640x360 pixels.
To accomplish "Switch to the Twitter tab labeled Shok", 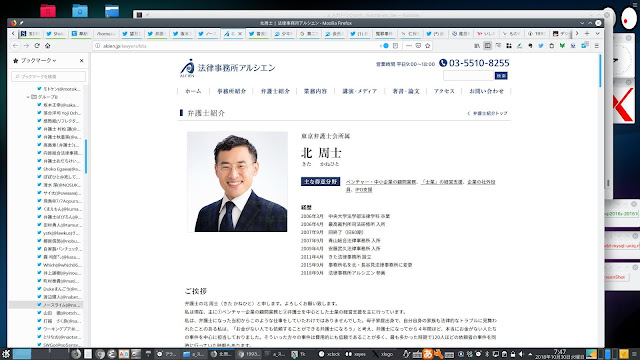I will pyautogui.click(x=55, y=34).
